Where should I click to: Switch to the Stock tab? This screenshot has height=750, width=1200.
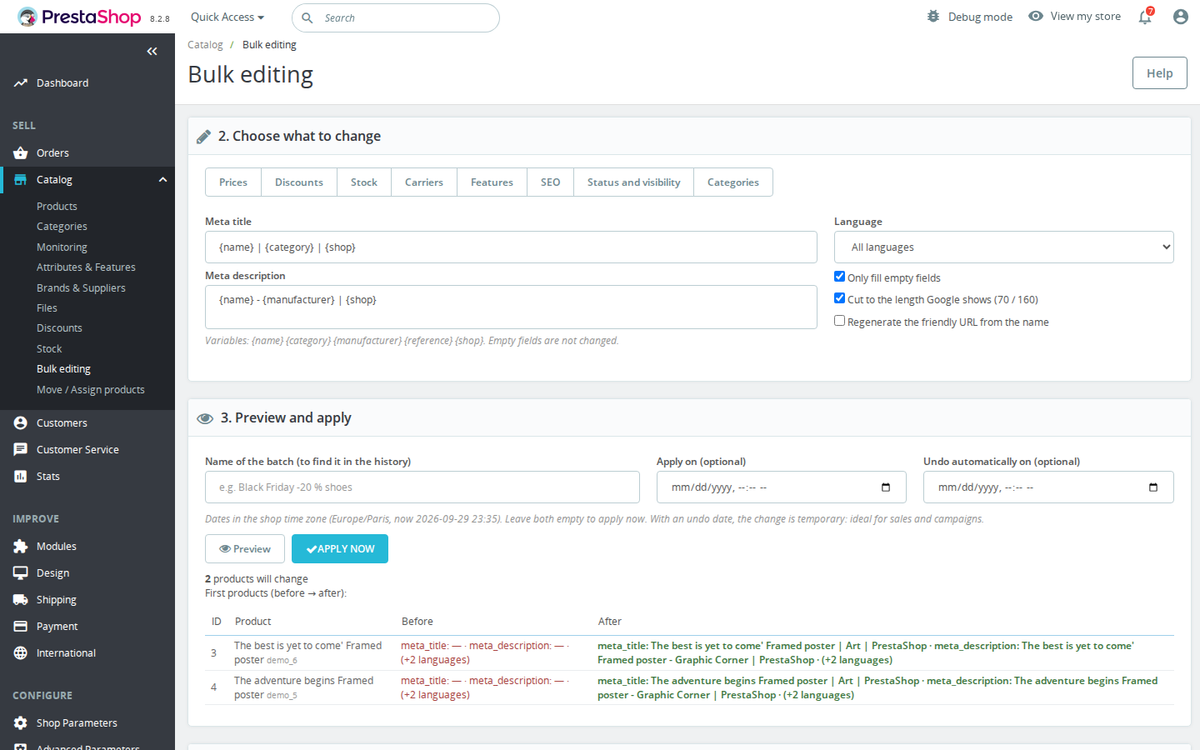click(364, 182)
